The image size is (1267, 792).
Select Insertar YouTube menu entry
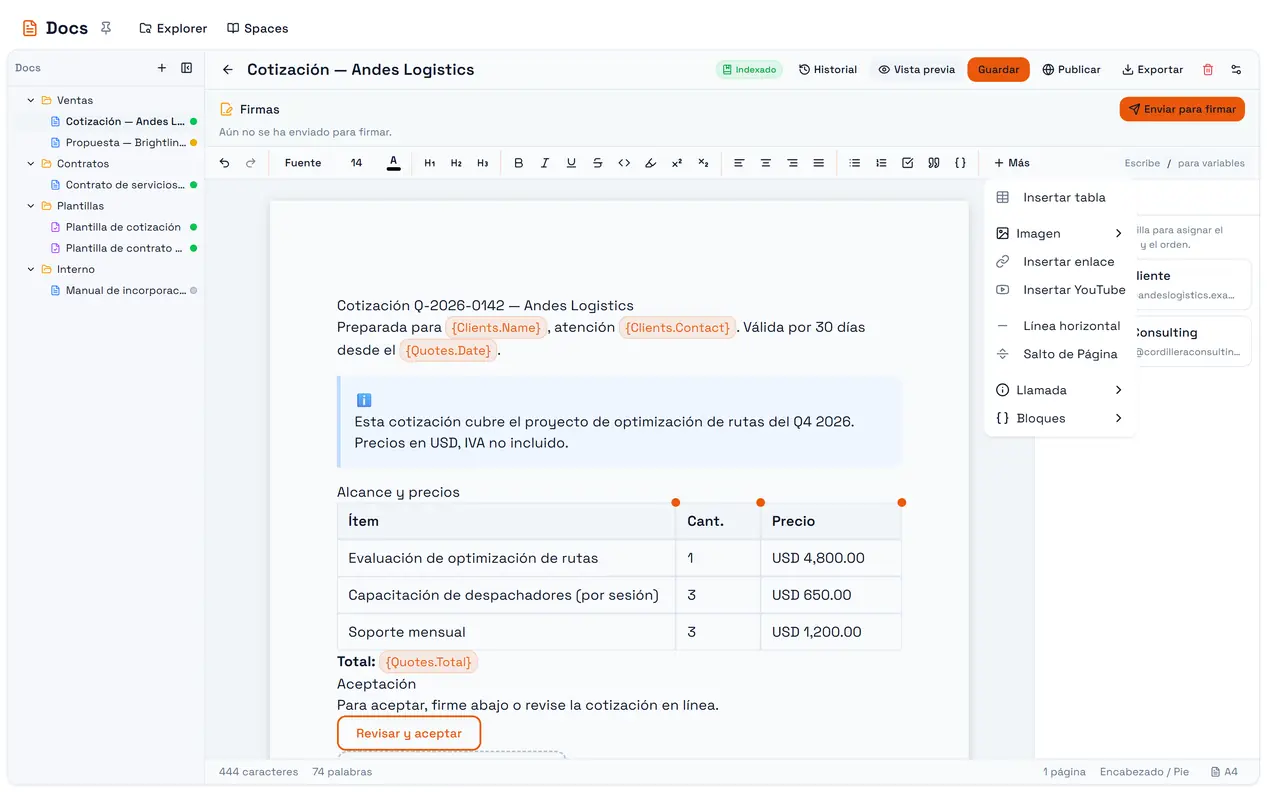click(1060, 290)
